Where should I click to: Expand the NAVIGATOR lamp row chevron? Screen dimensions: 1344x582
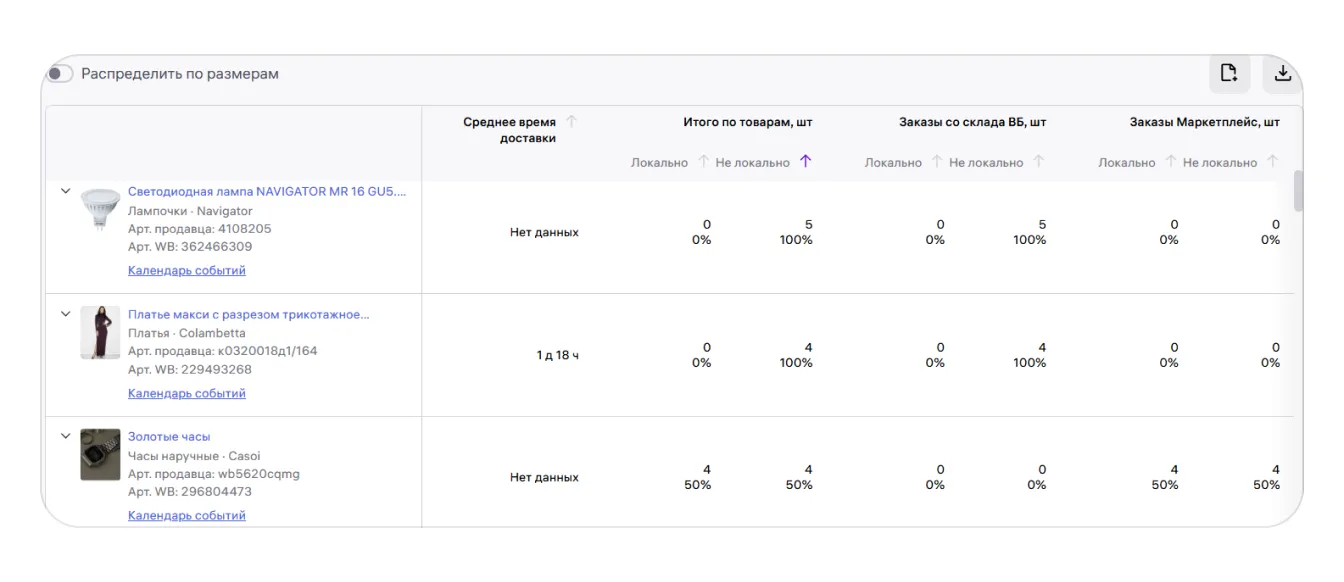[66, 191]
